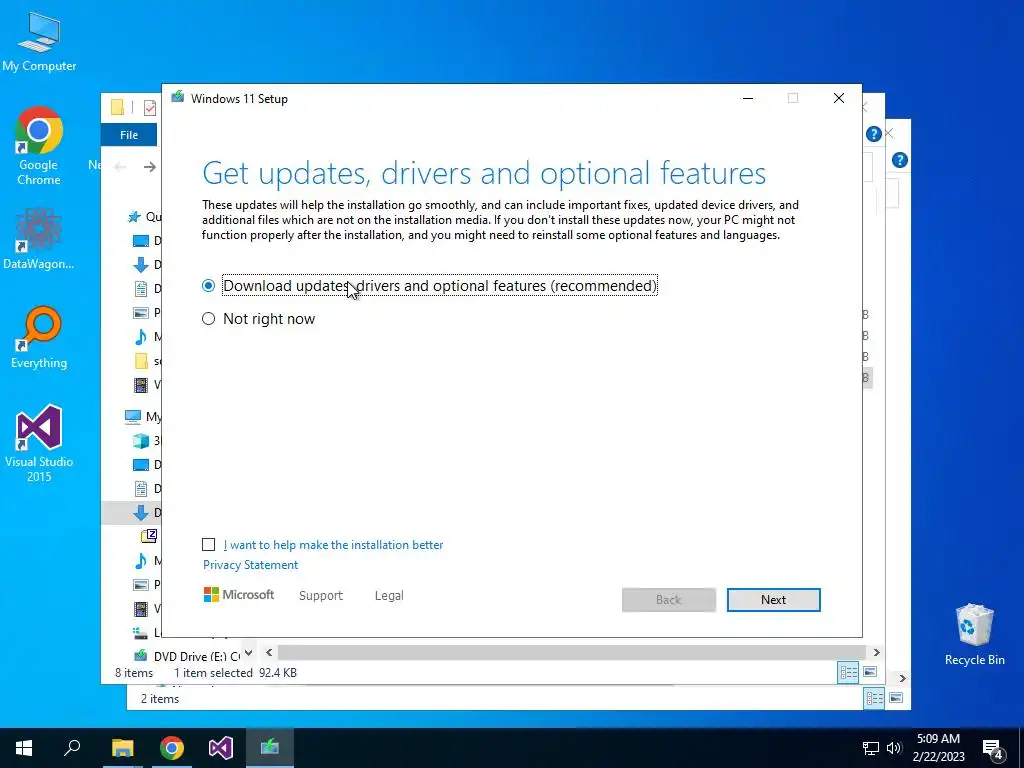Expand the DVD Drive navigation pane chevron
Screen dimensions: 1024x768
[249, 653]
